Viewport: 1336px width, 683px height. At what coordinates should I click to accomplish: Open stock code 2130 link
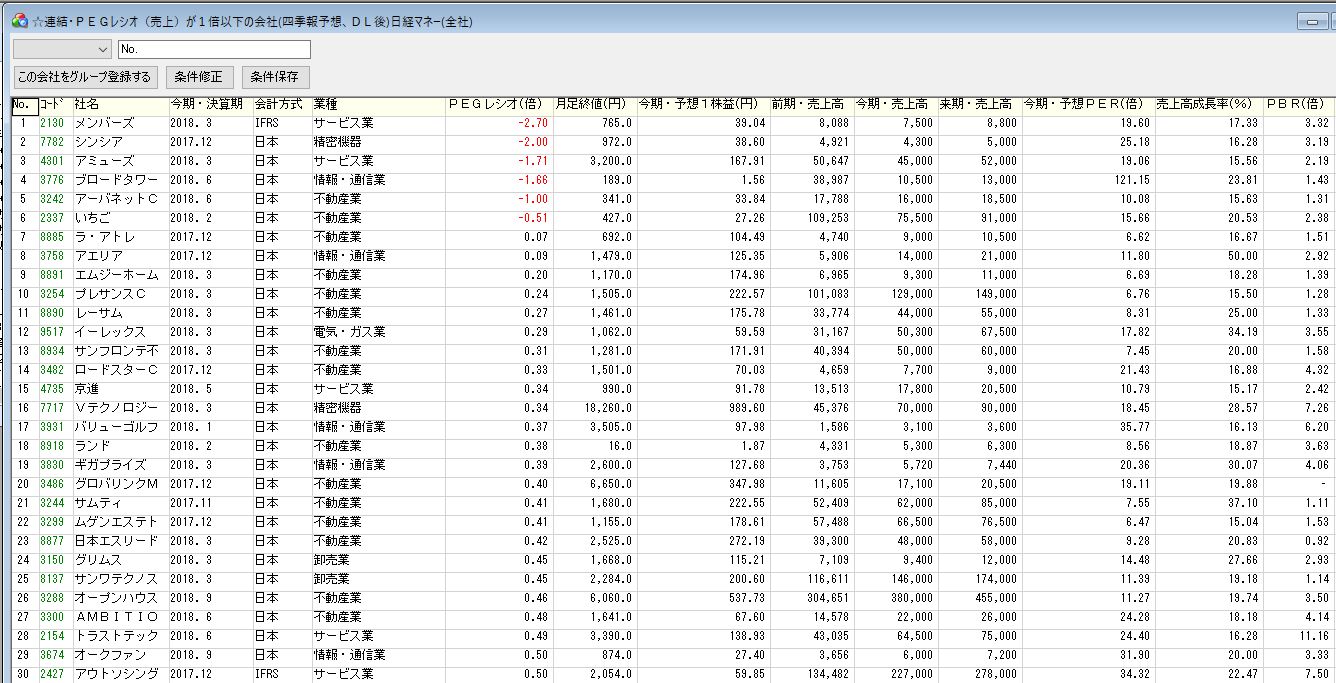pyautogui.click(x=52, y=123)
